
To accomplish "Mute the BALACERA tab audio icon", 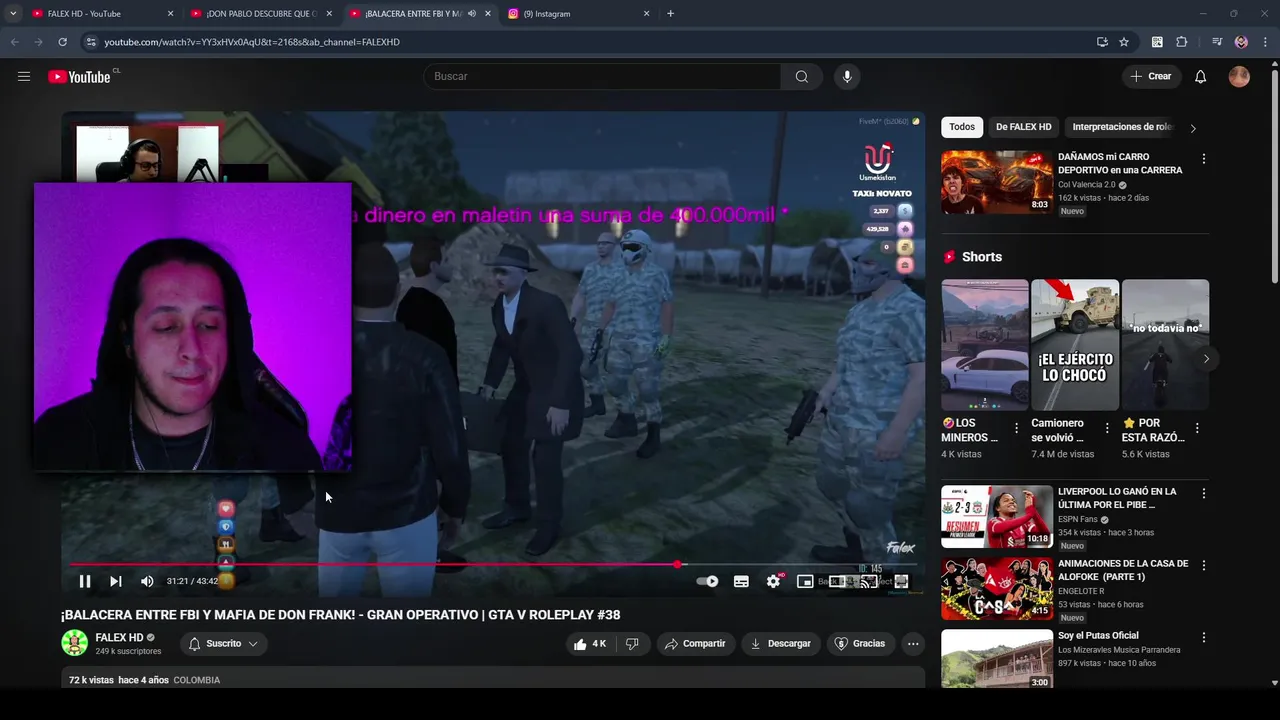I will (471, 14).
